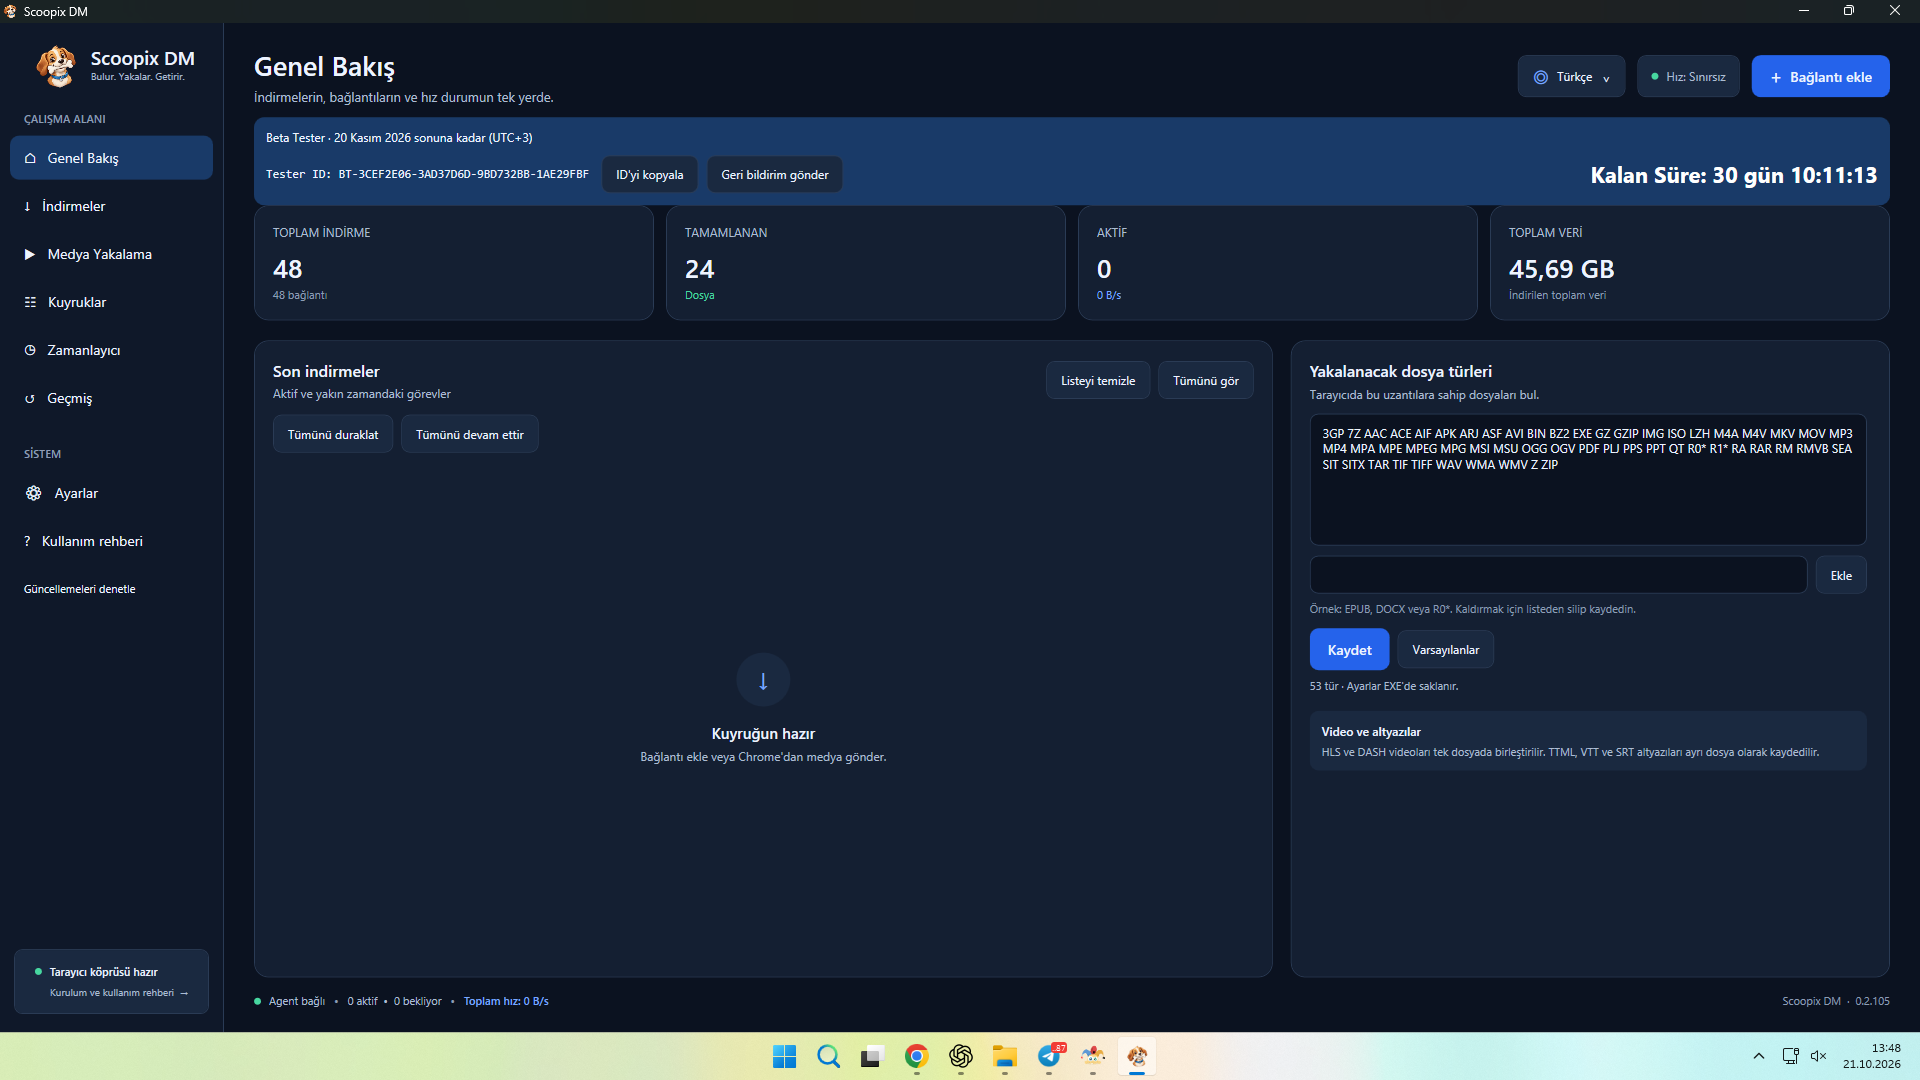Image resolution: width=1920 pixels, height=1080 pixels.
Task: Open File Explorer from taskbar
Action: tap(1004, 1056)
